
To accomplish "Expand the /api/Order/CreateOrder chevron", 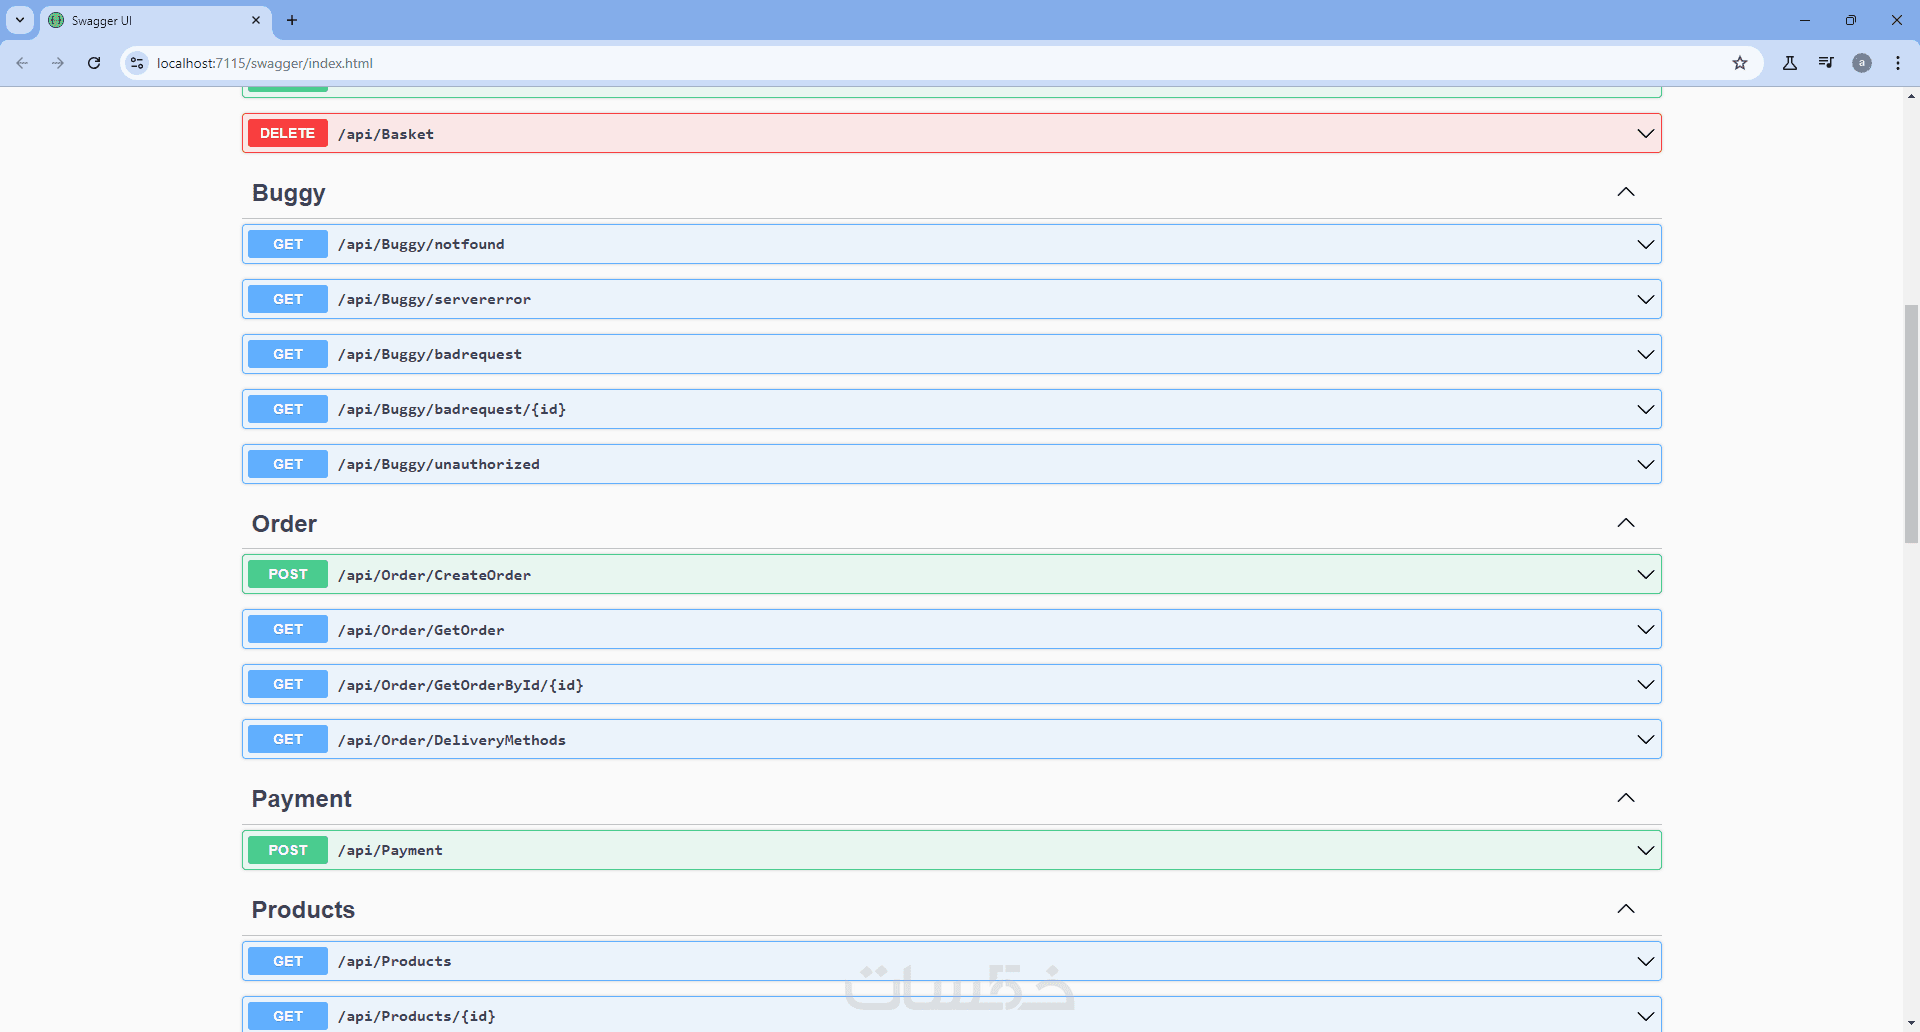I will [x=1646, y=574].
